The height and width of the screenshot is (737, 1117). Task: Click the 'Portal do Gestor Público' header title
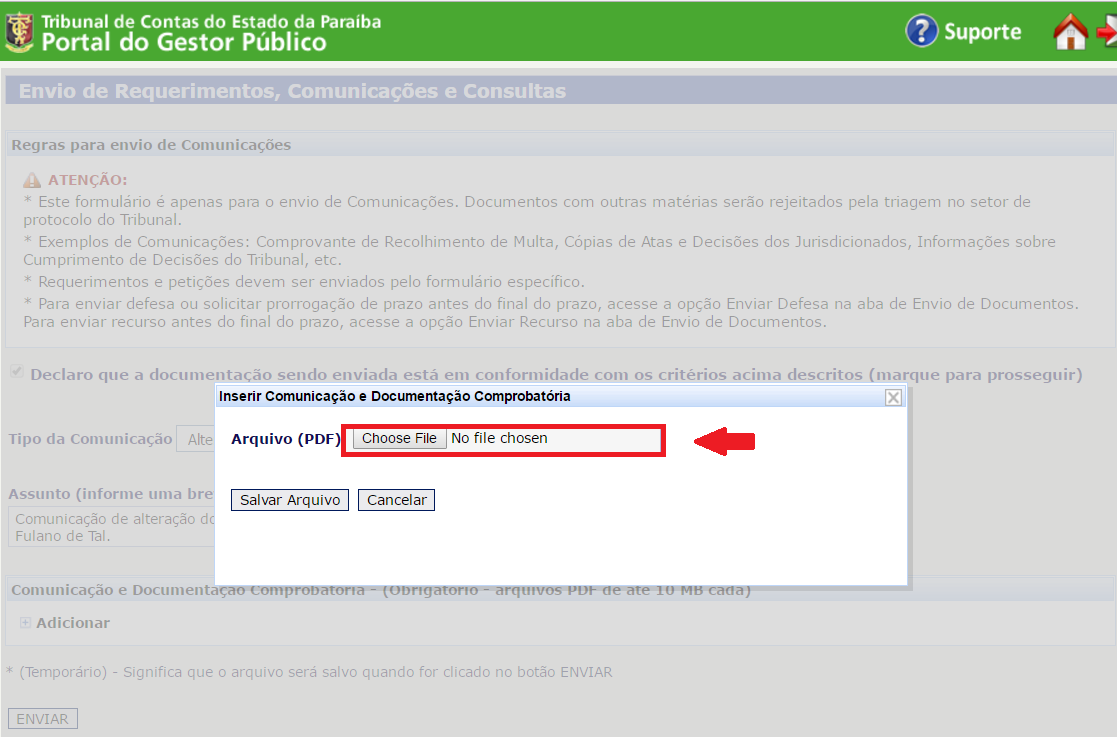pos(184,42)
